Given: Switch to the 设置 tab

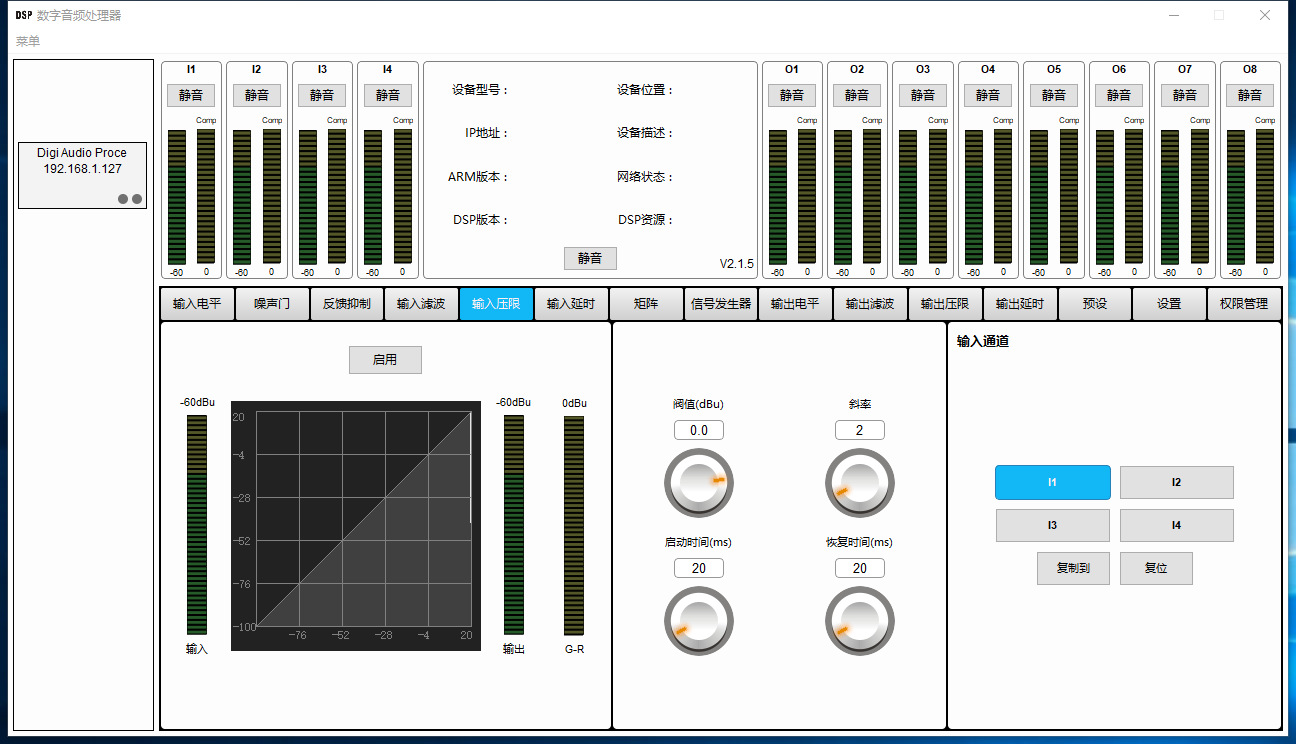Looking at the screenshot, I should click(x=1169, y=304).
